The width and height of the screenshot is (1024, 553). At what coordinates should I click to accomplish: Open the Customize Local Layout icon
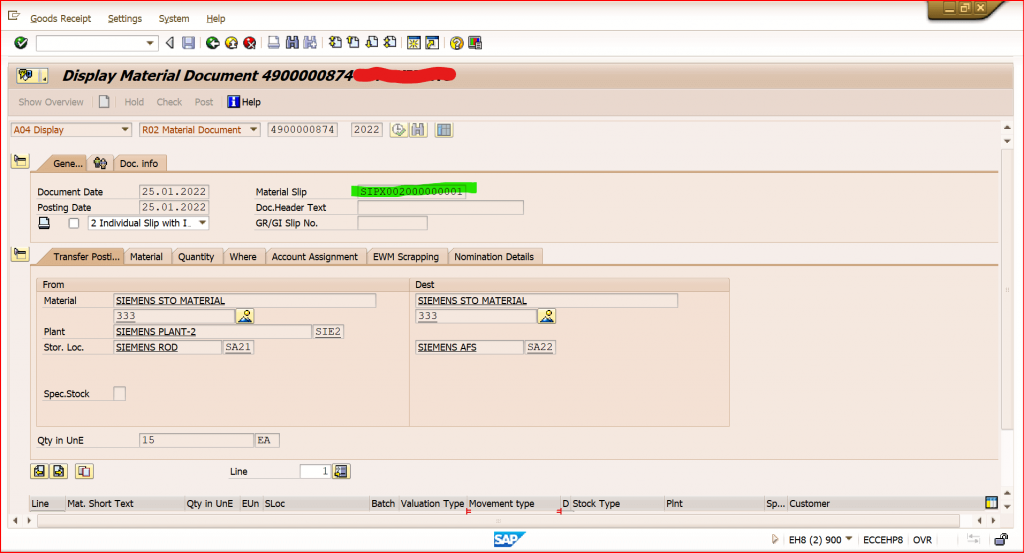[475, 43]
